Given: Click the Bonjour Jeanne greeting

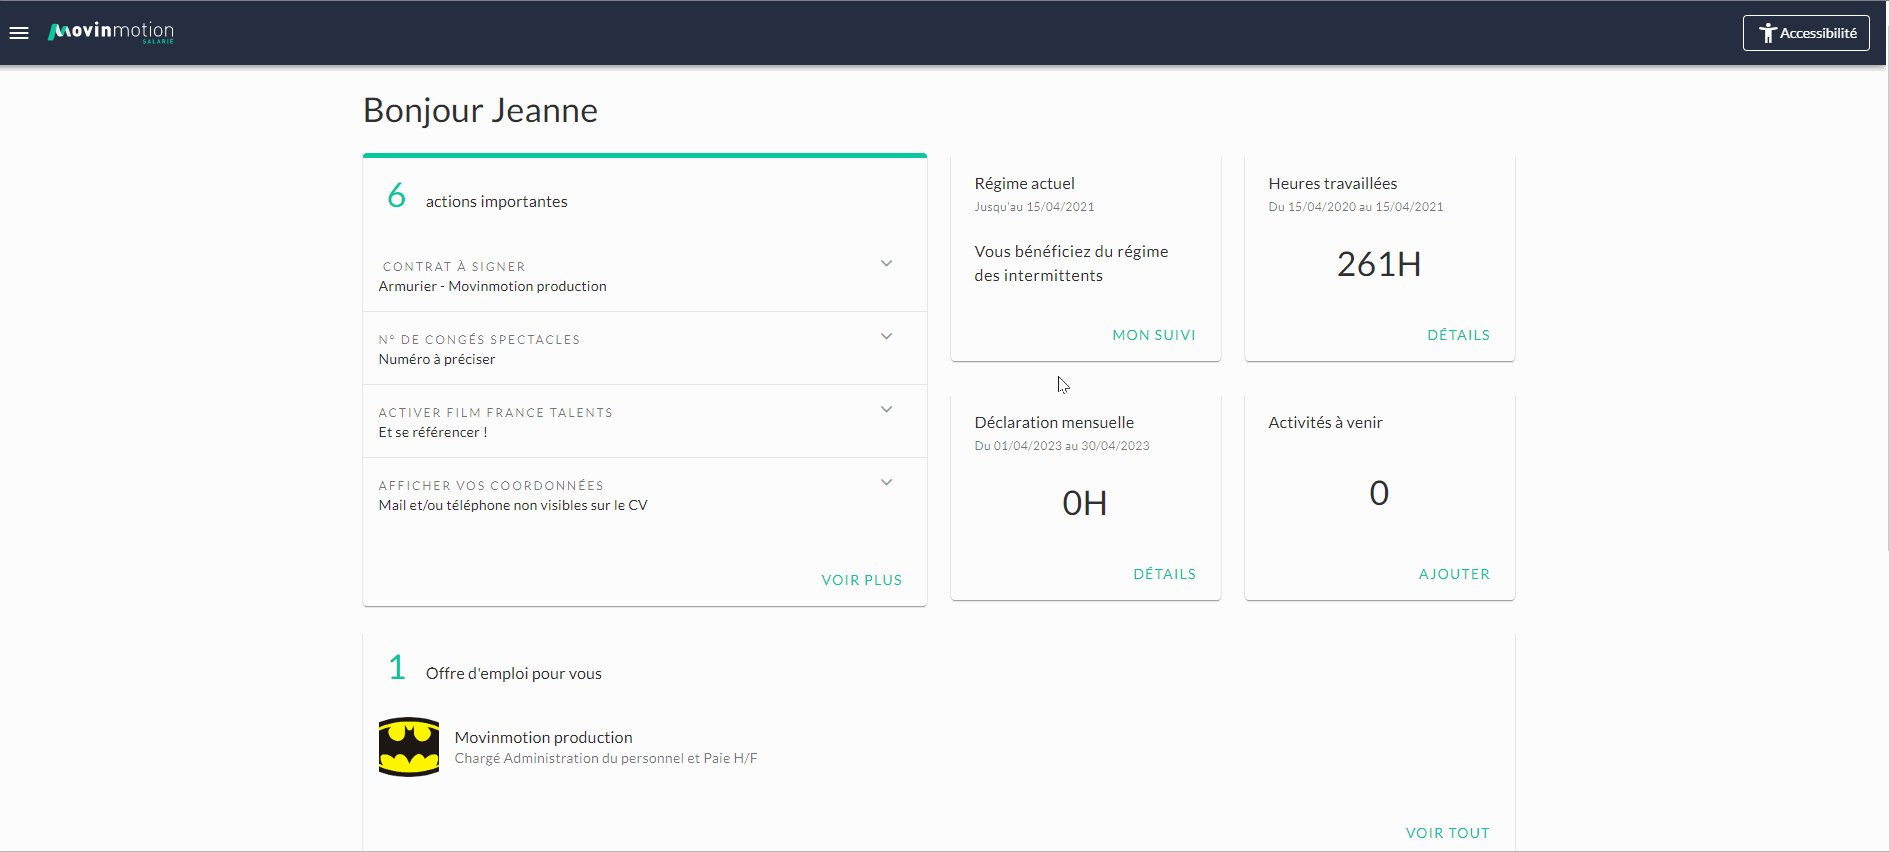Looking at the screenshot, I should [480, 110].
